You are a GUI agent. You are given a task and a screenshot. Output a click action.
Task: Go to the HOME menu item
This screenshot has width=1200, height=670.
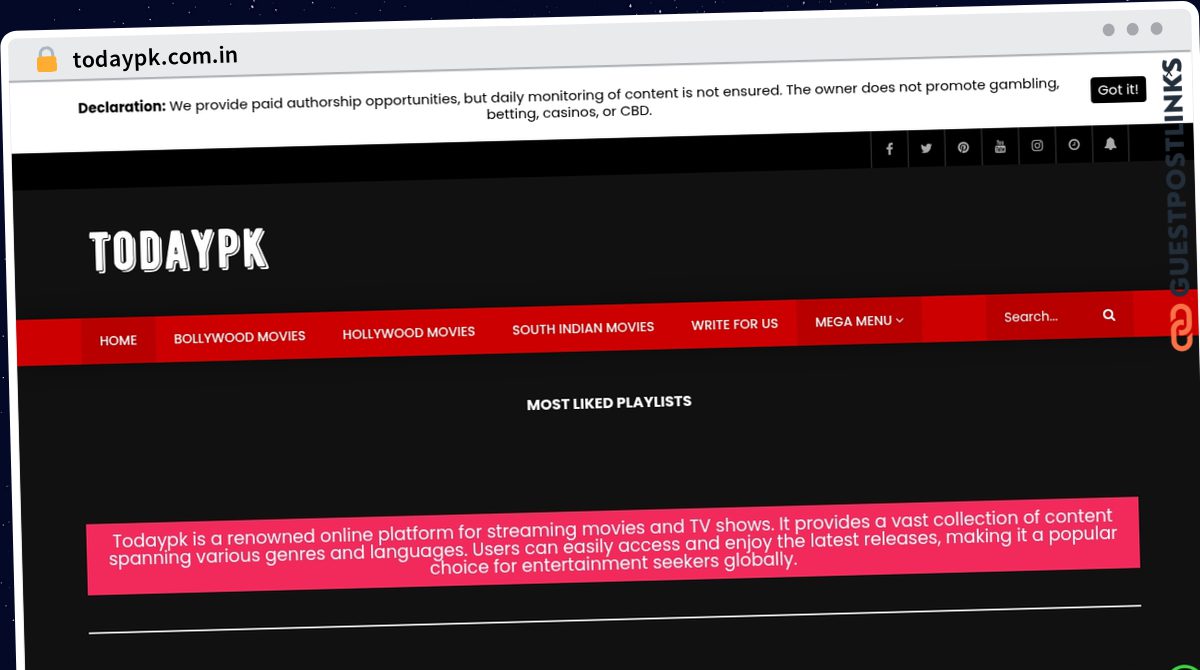click(x=118, y=341)
